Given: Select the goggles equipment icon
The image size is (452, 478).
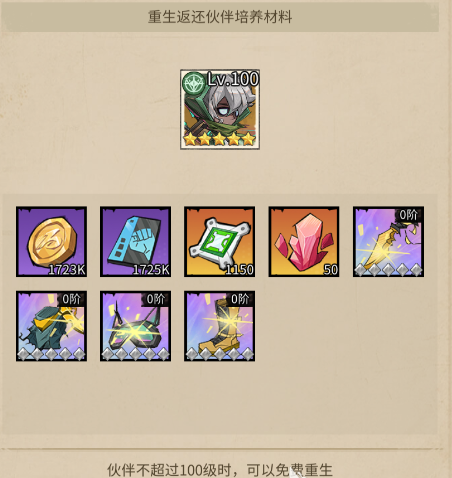Looking at the screenshot, I should (135, 326).
